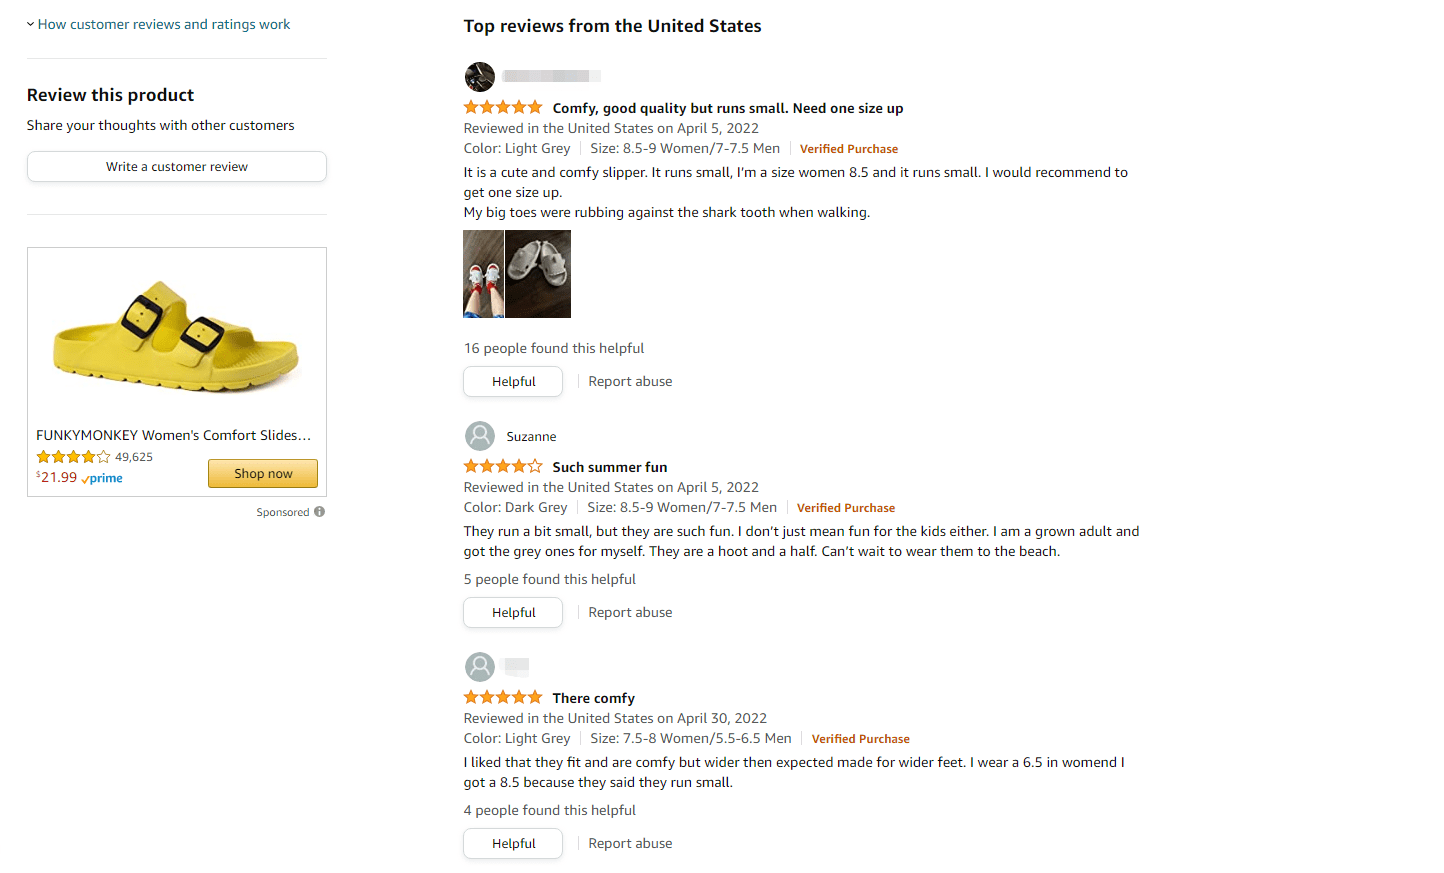Report abuse on the first review
The width and height of the screenshot is (1444, 873).
(630, 382)
